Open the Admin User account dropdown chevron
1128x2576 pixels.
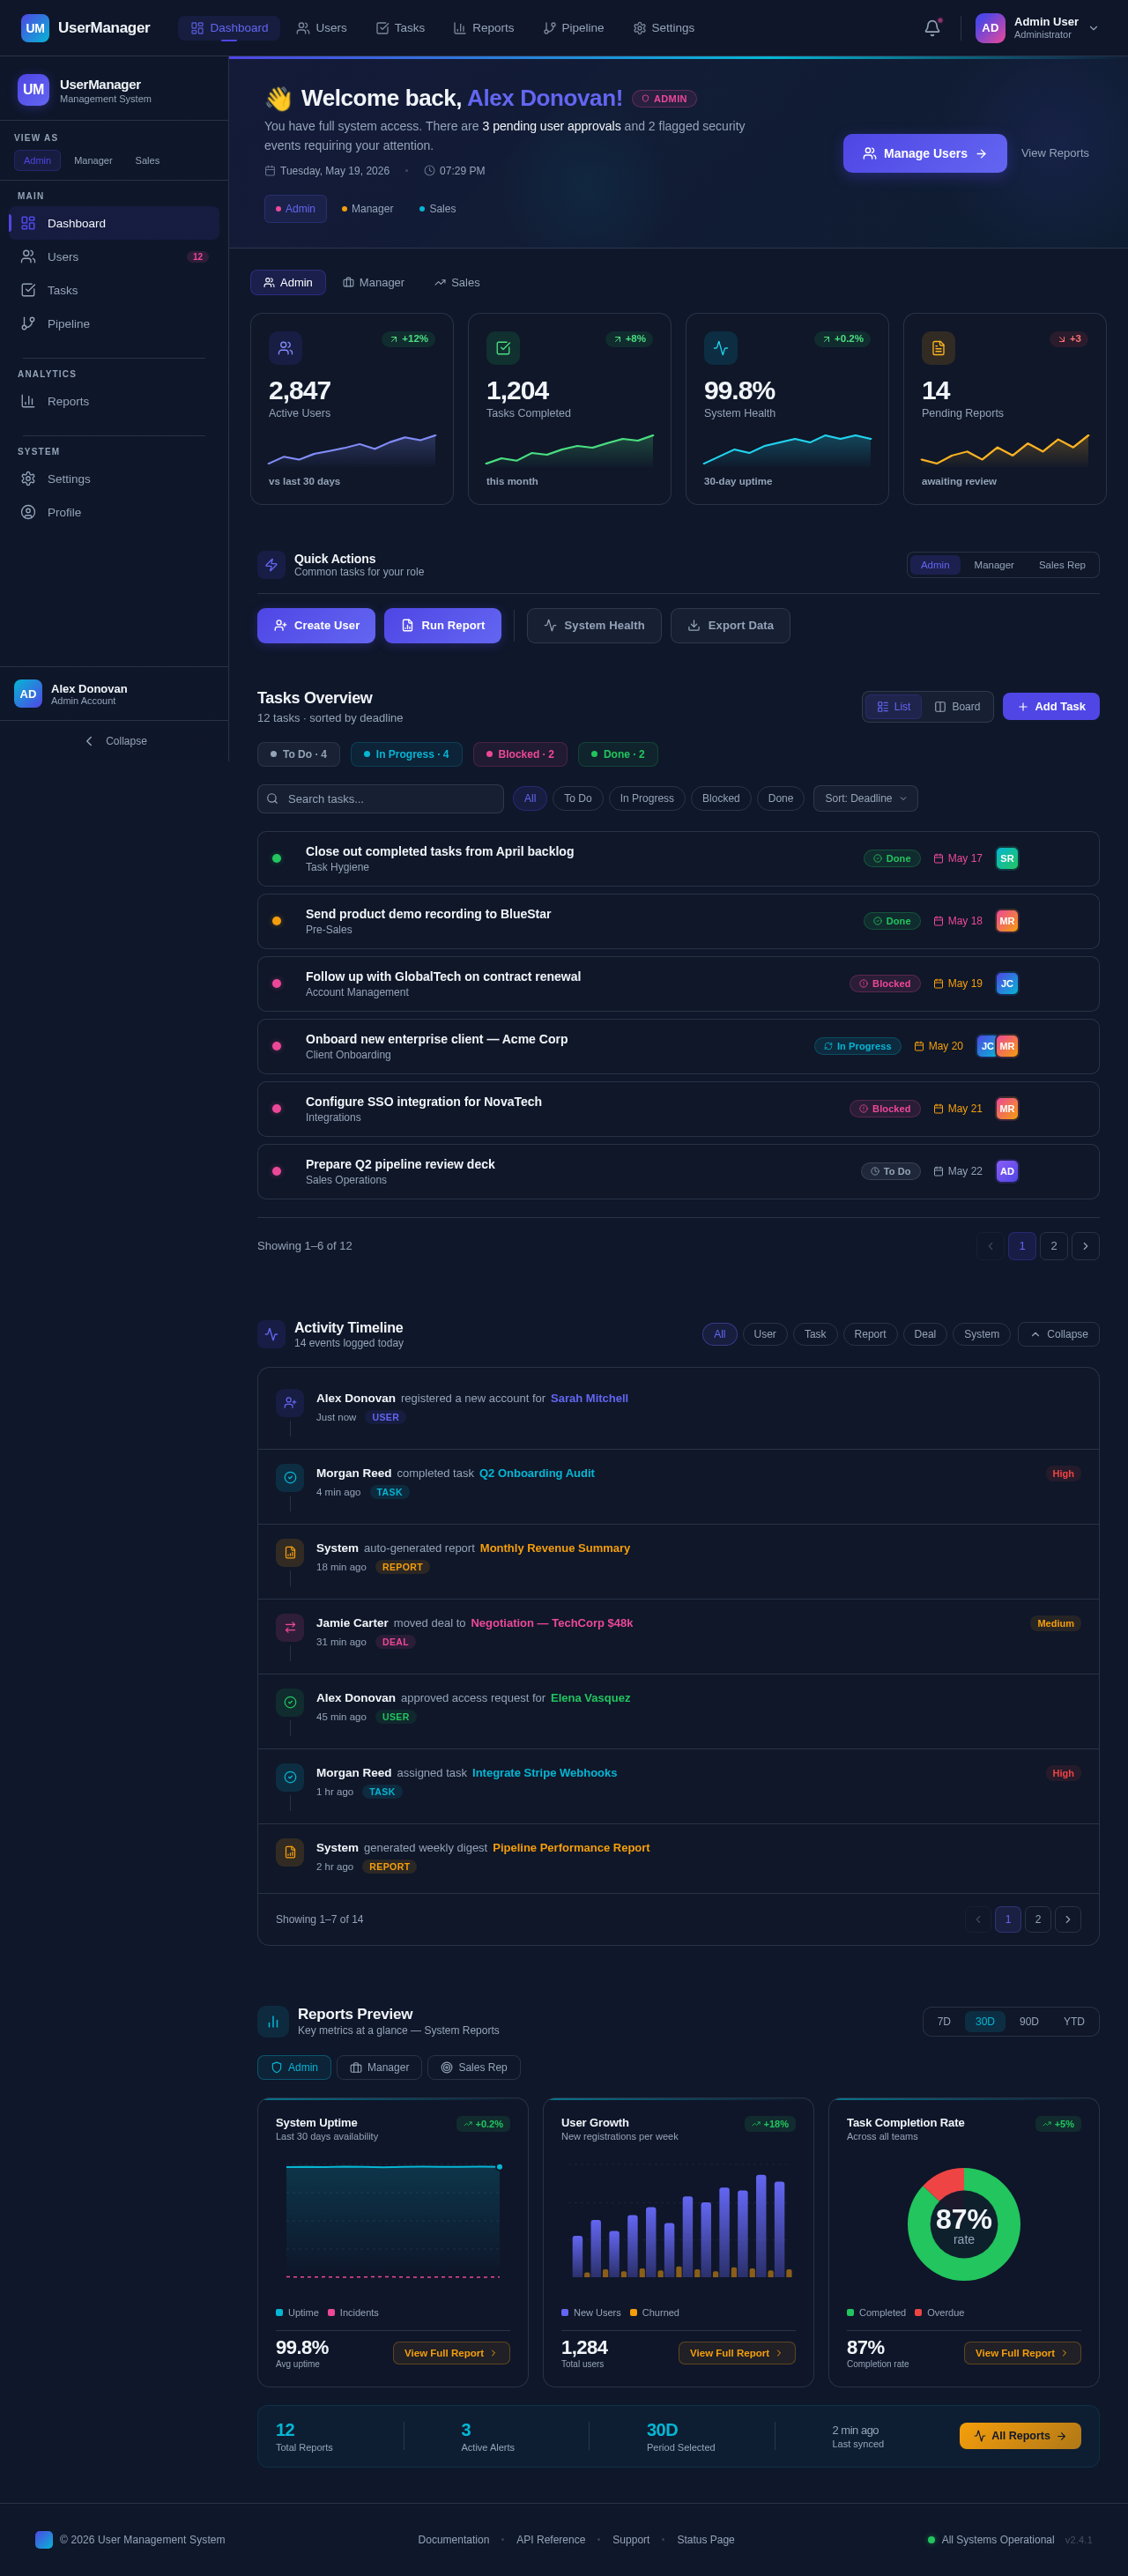tap(1093, 28)
